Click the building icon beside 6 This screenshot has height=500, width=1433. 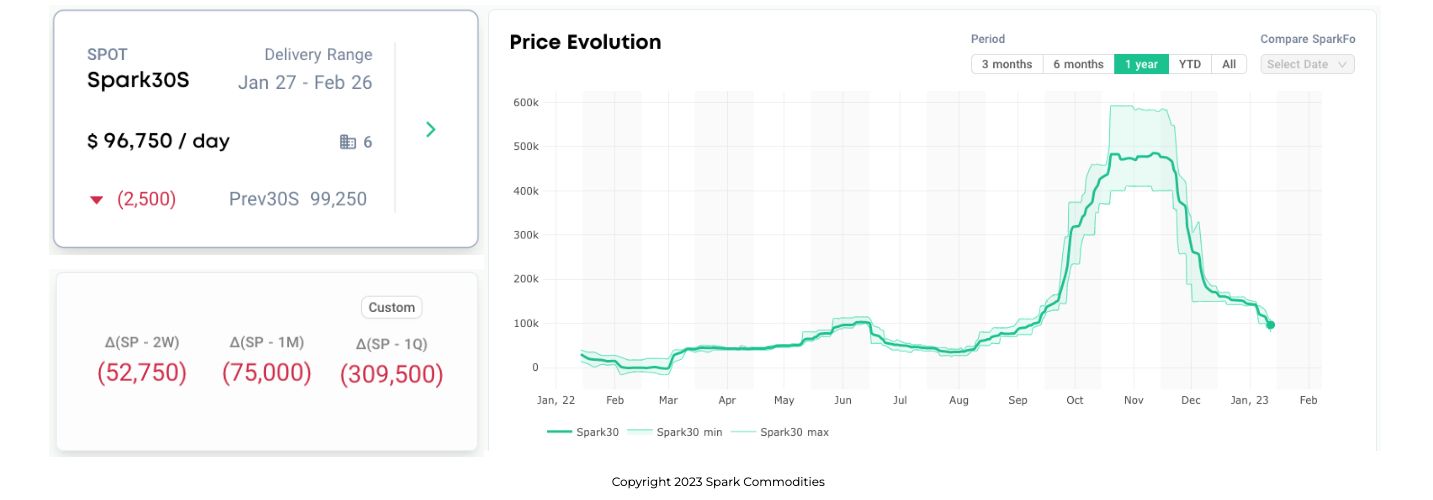tap(348, 142)
